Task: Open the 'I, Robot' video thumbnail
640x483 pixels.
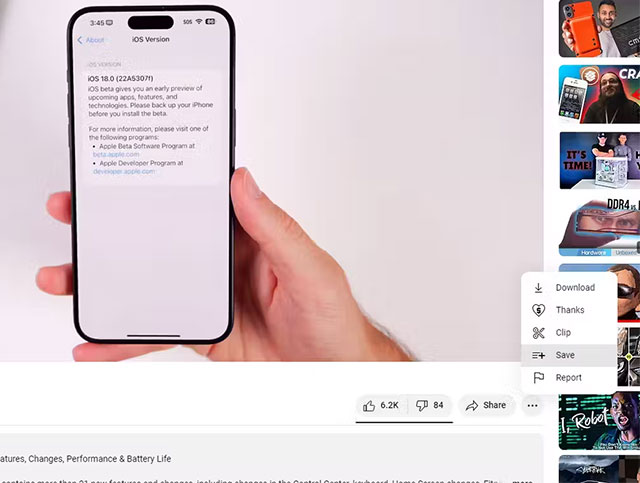Action: coord(599,421)
